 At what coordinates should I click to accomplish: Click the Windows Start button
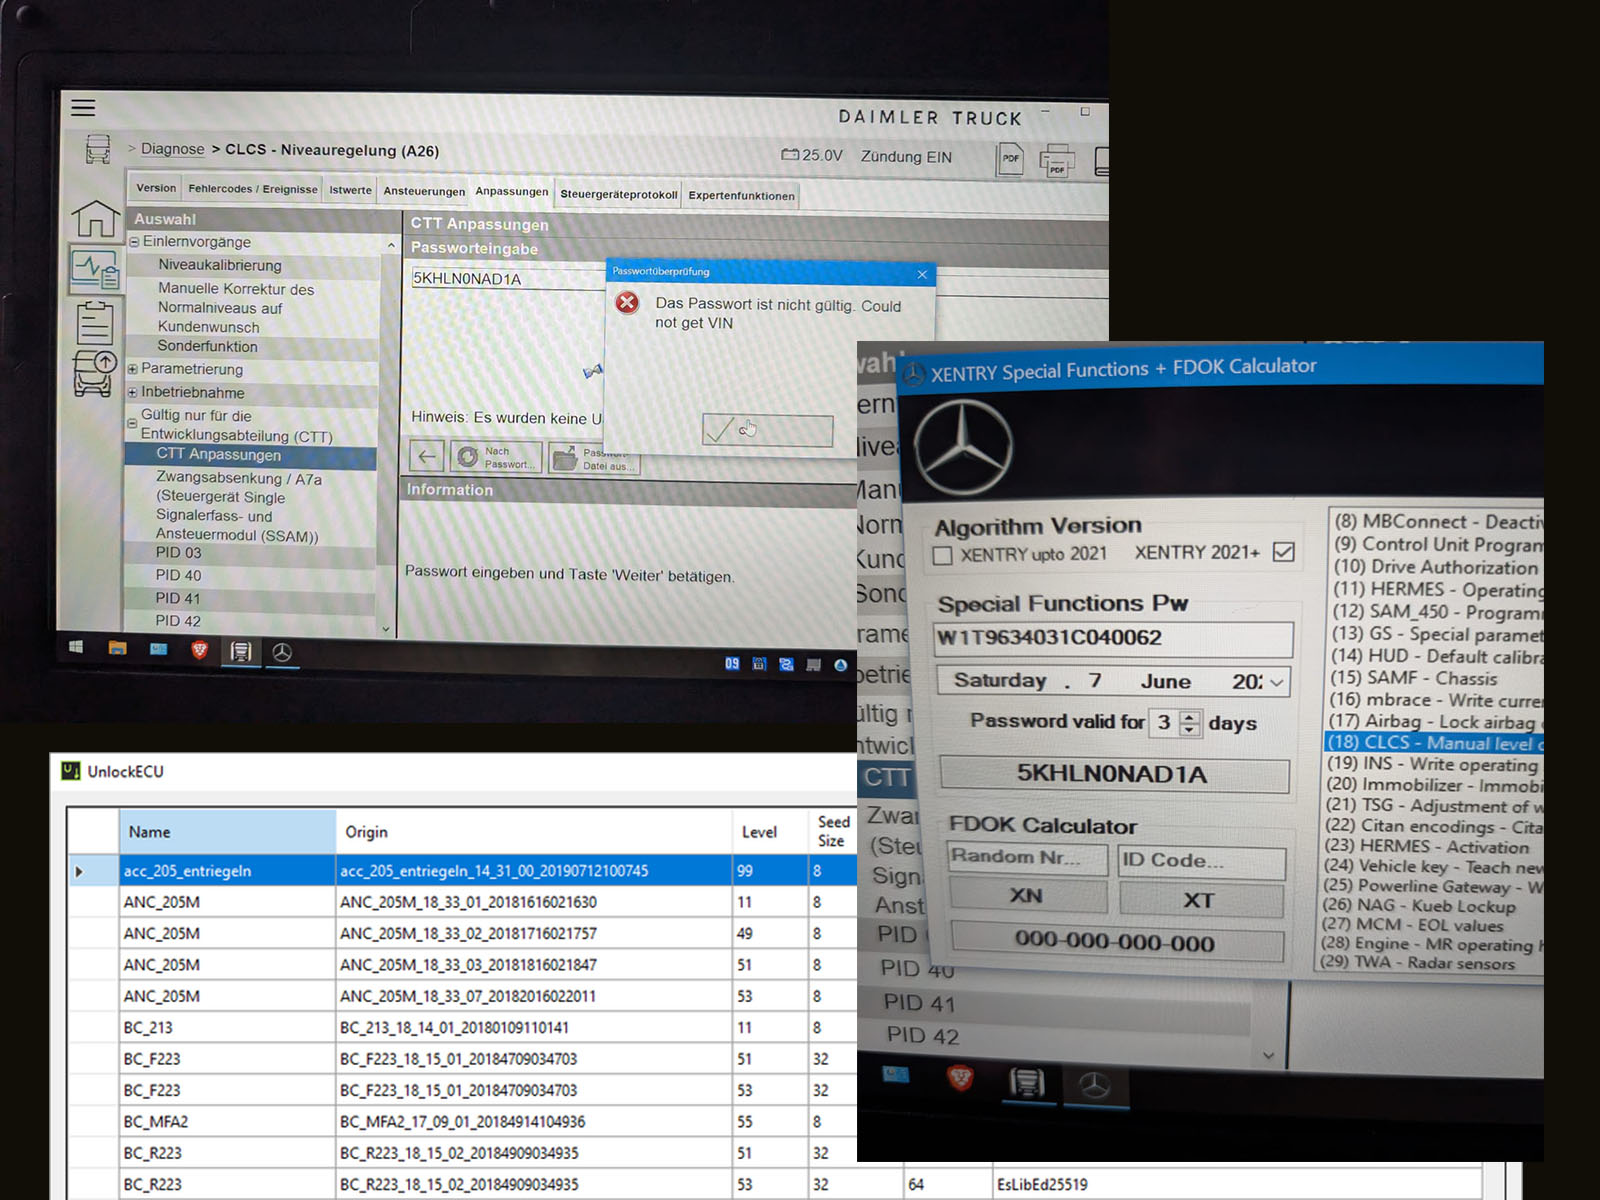point(76,647)
